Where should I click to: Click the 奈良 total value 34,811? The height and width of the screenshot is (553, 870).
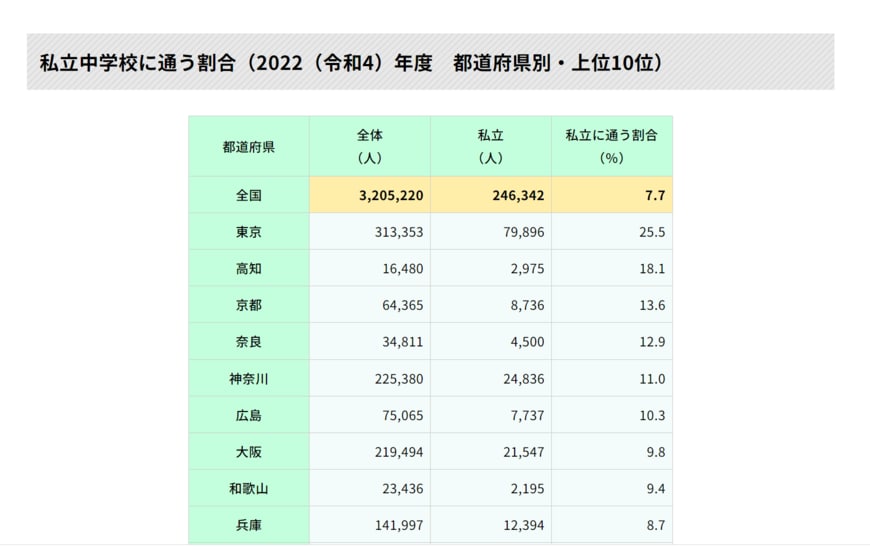(x=402, y=342)
